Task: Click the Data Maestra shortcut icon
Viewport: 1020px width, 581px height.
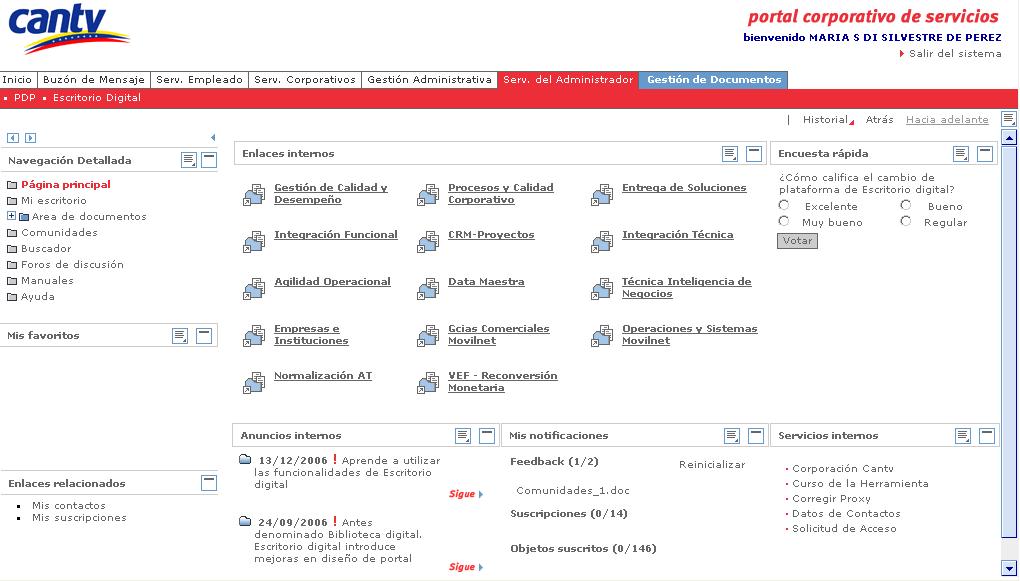Action: pyautogui.click(x=428, y=288)
